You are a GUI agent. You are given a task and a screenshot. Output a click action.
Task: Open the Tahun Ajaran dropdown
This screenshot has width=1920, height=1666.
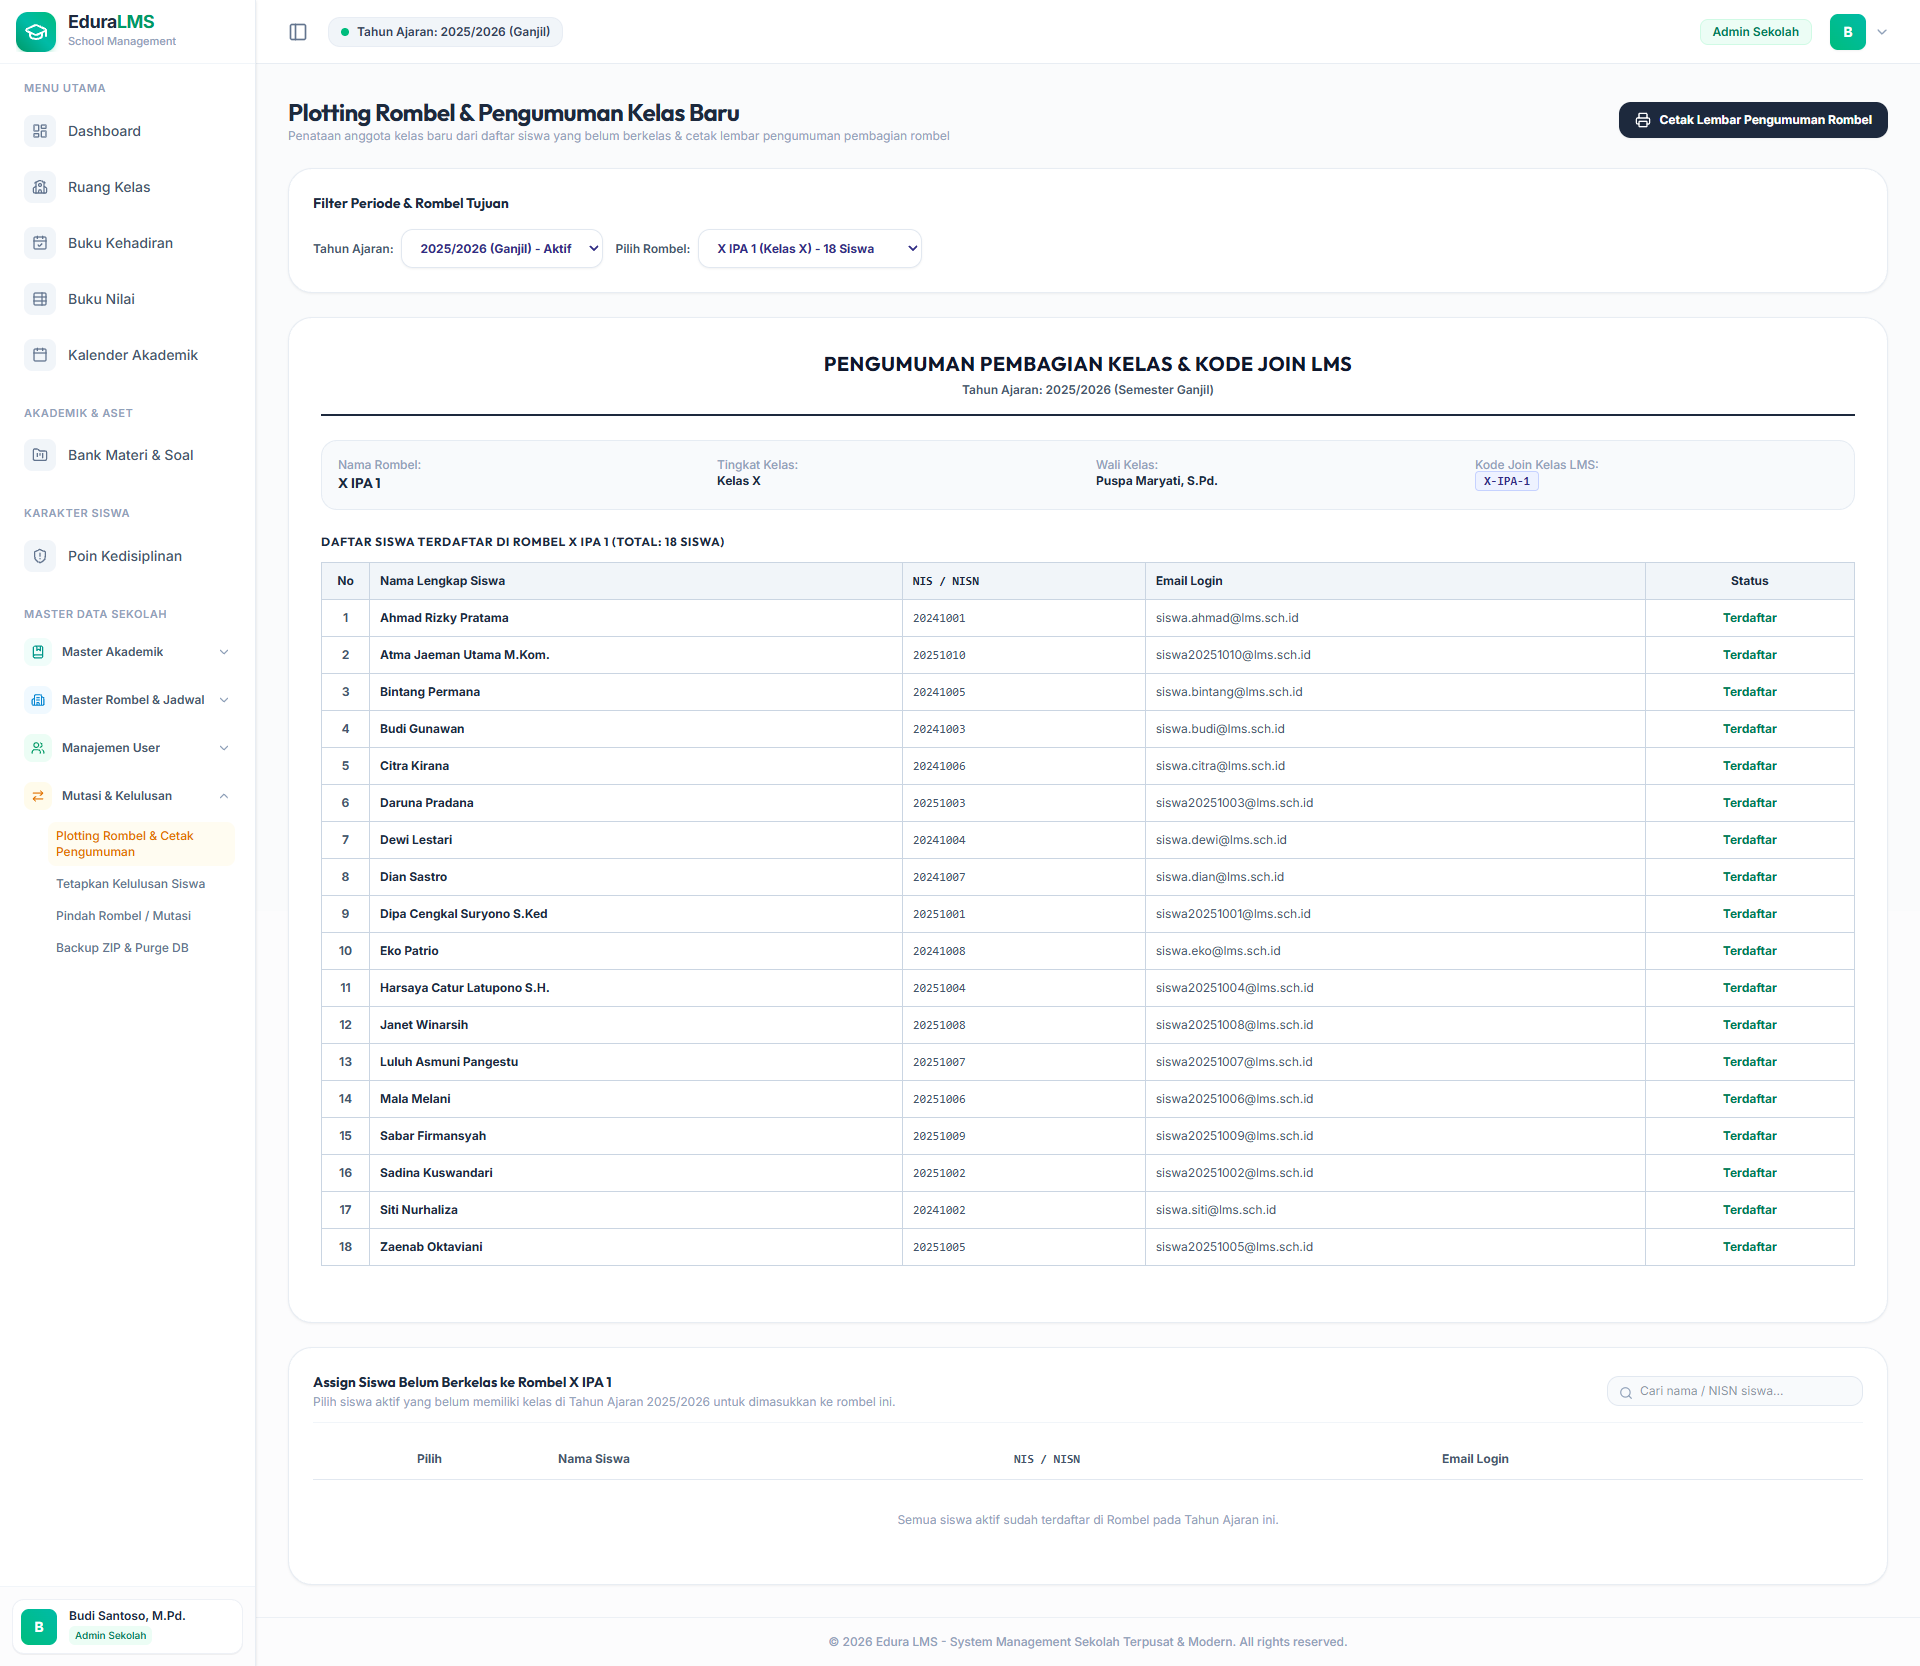[x=502, y=249]
